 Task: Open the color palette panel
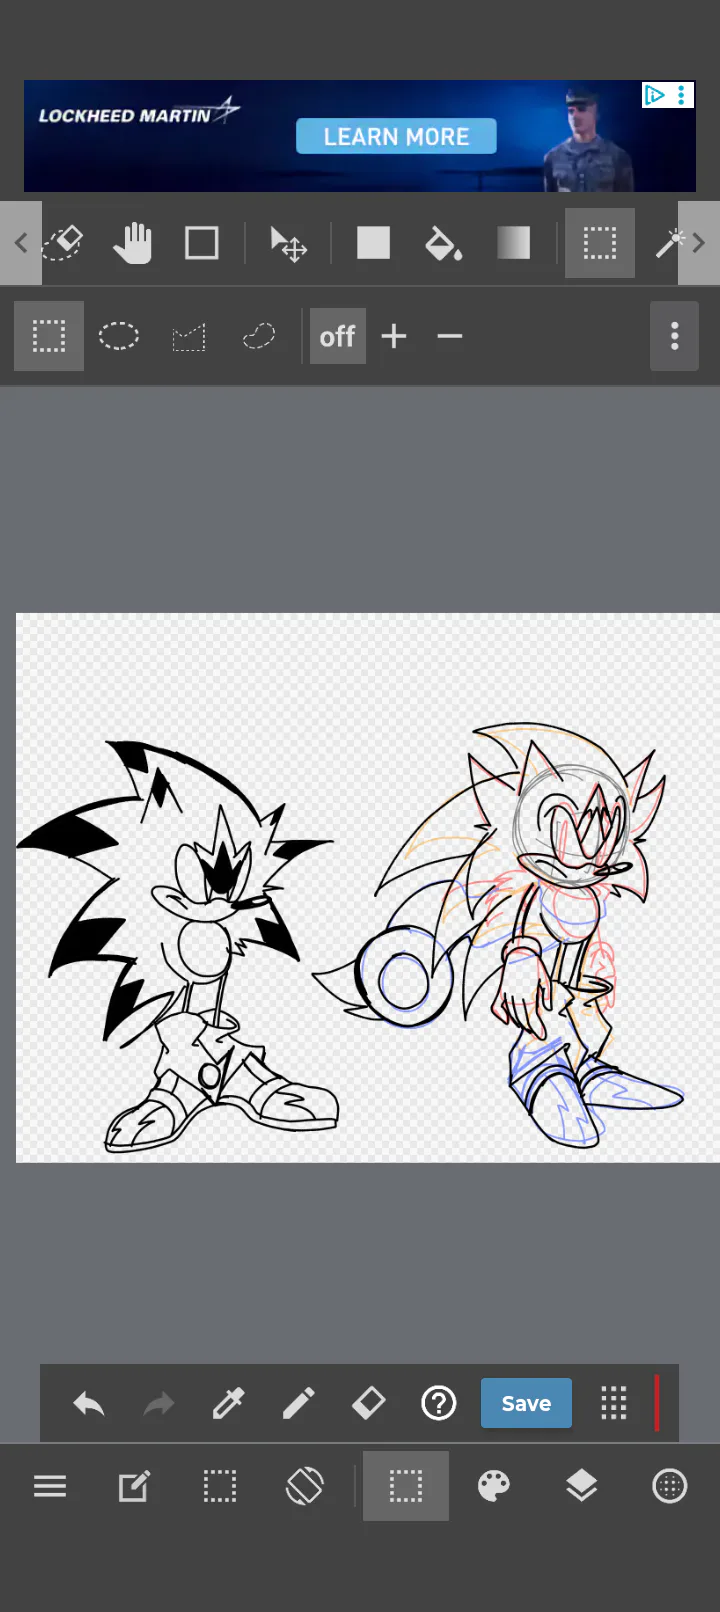[494, 1486]
